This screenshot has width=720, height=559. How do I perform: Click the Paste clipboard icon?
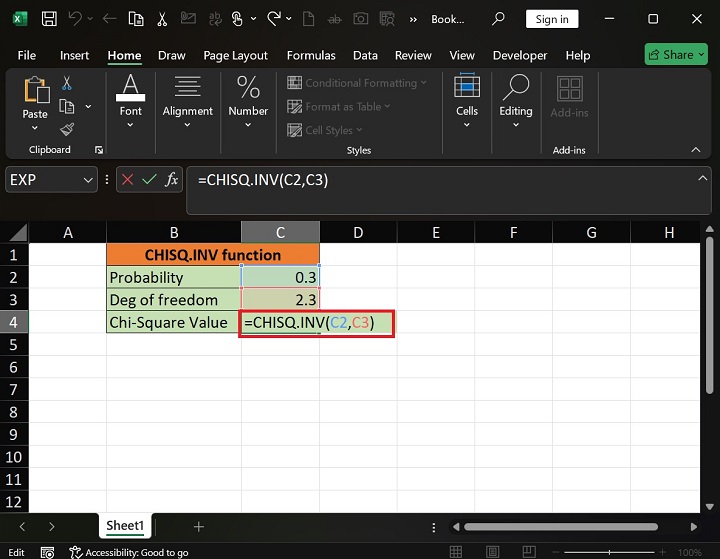click(35, 98)
